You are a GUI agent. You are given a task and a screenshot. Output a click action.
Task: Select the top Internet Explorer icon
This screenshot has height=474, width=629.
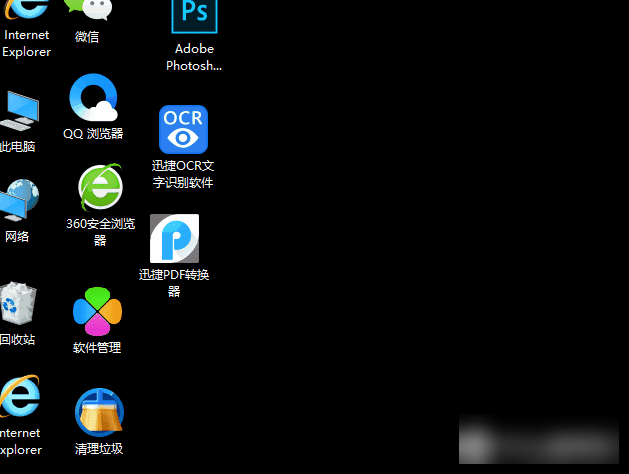point(26,10)
